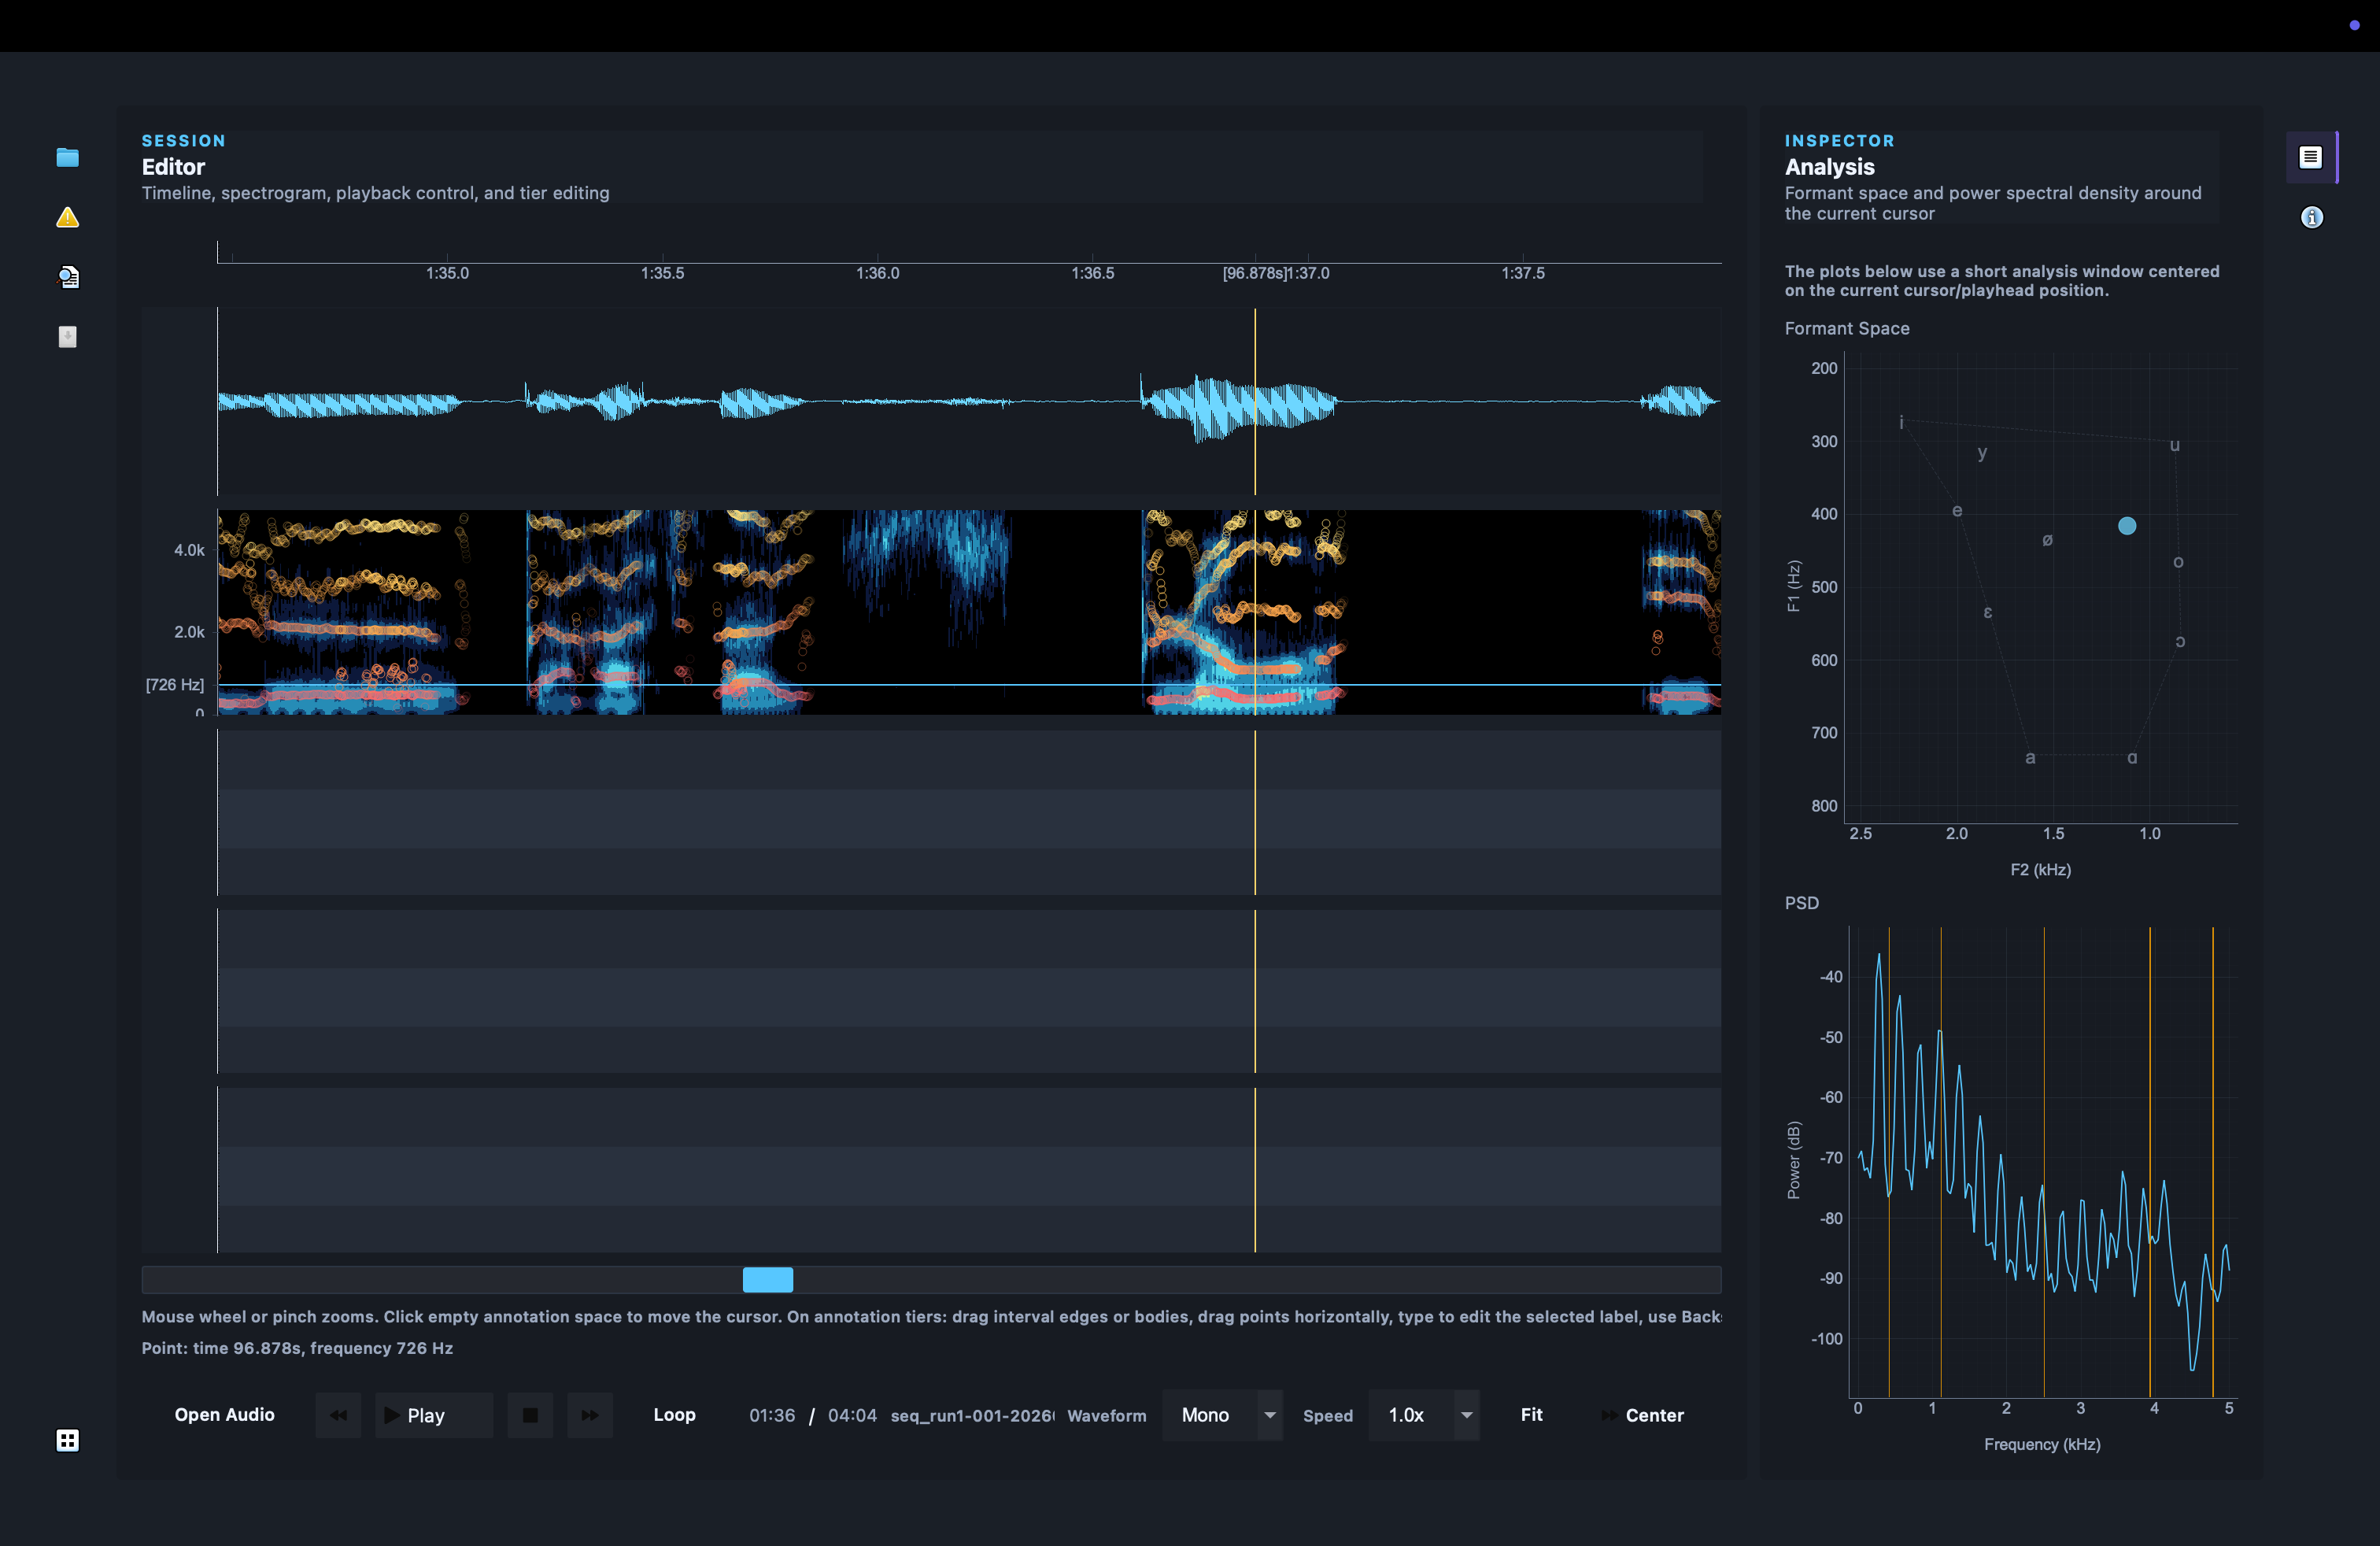Click the 1:37.5 mark on time ruler
This screenshot has height=1546, width=2380.
click(1522, 273)
